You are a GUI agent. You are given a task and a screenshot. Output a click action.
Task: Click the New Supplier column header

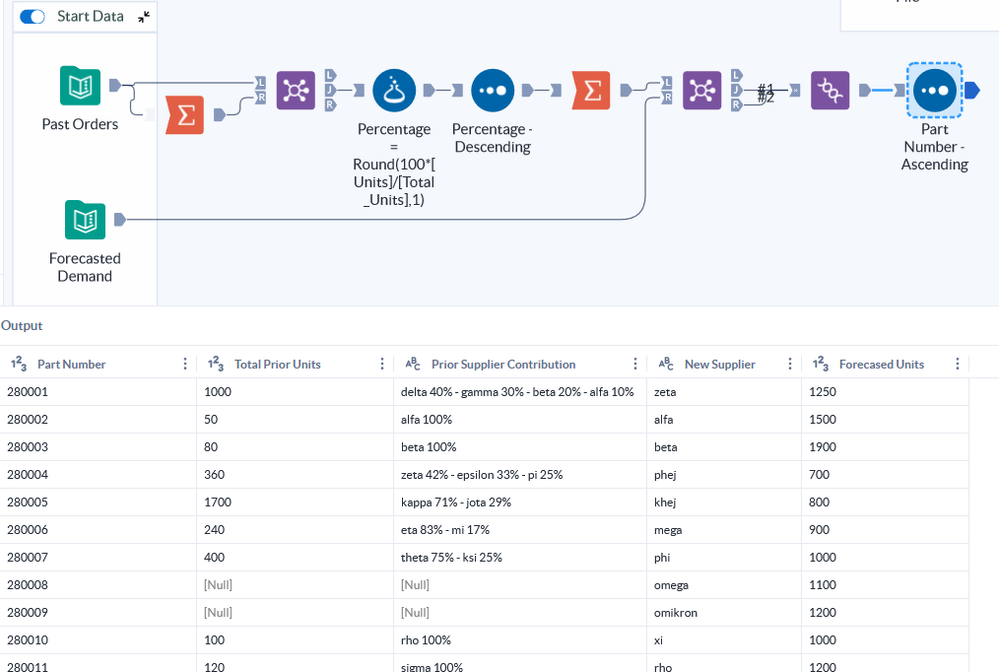coord(719,364)
